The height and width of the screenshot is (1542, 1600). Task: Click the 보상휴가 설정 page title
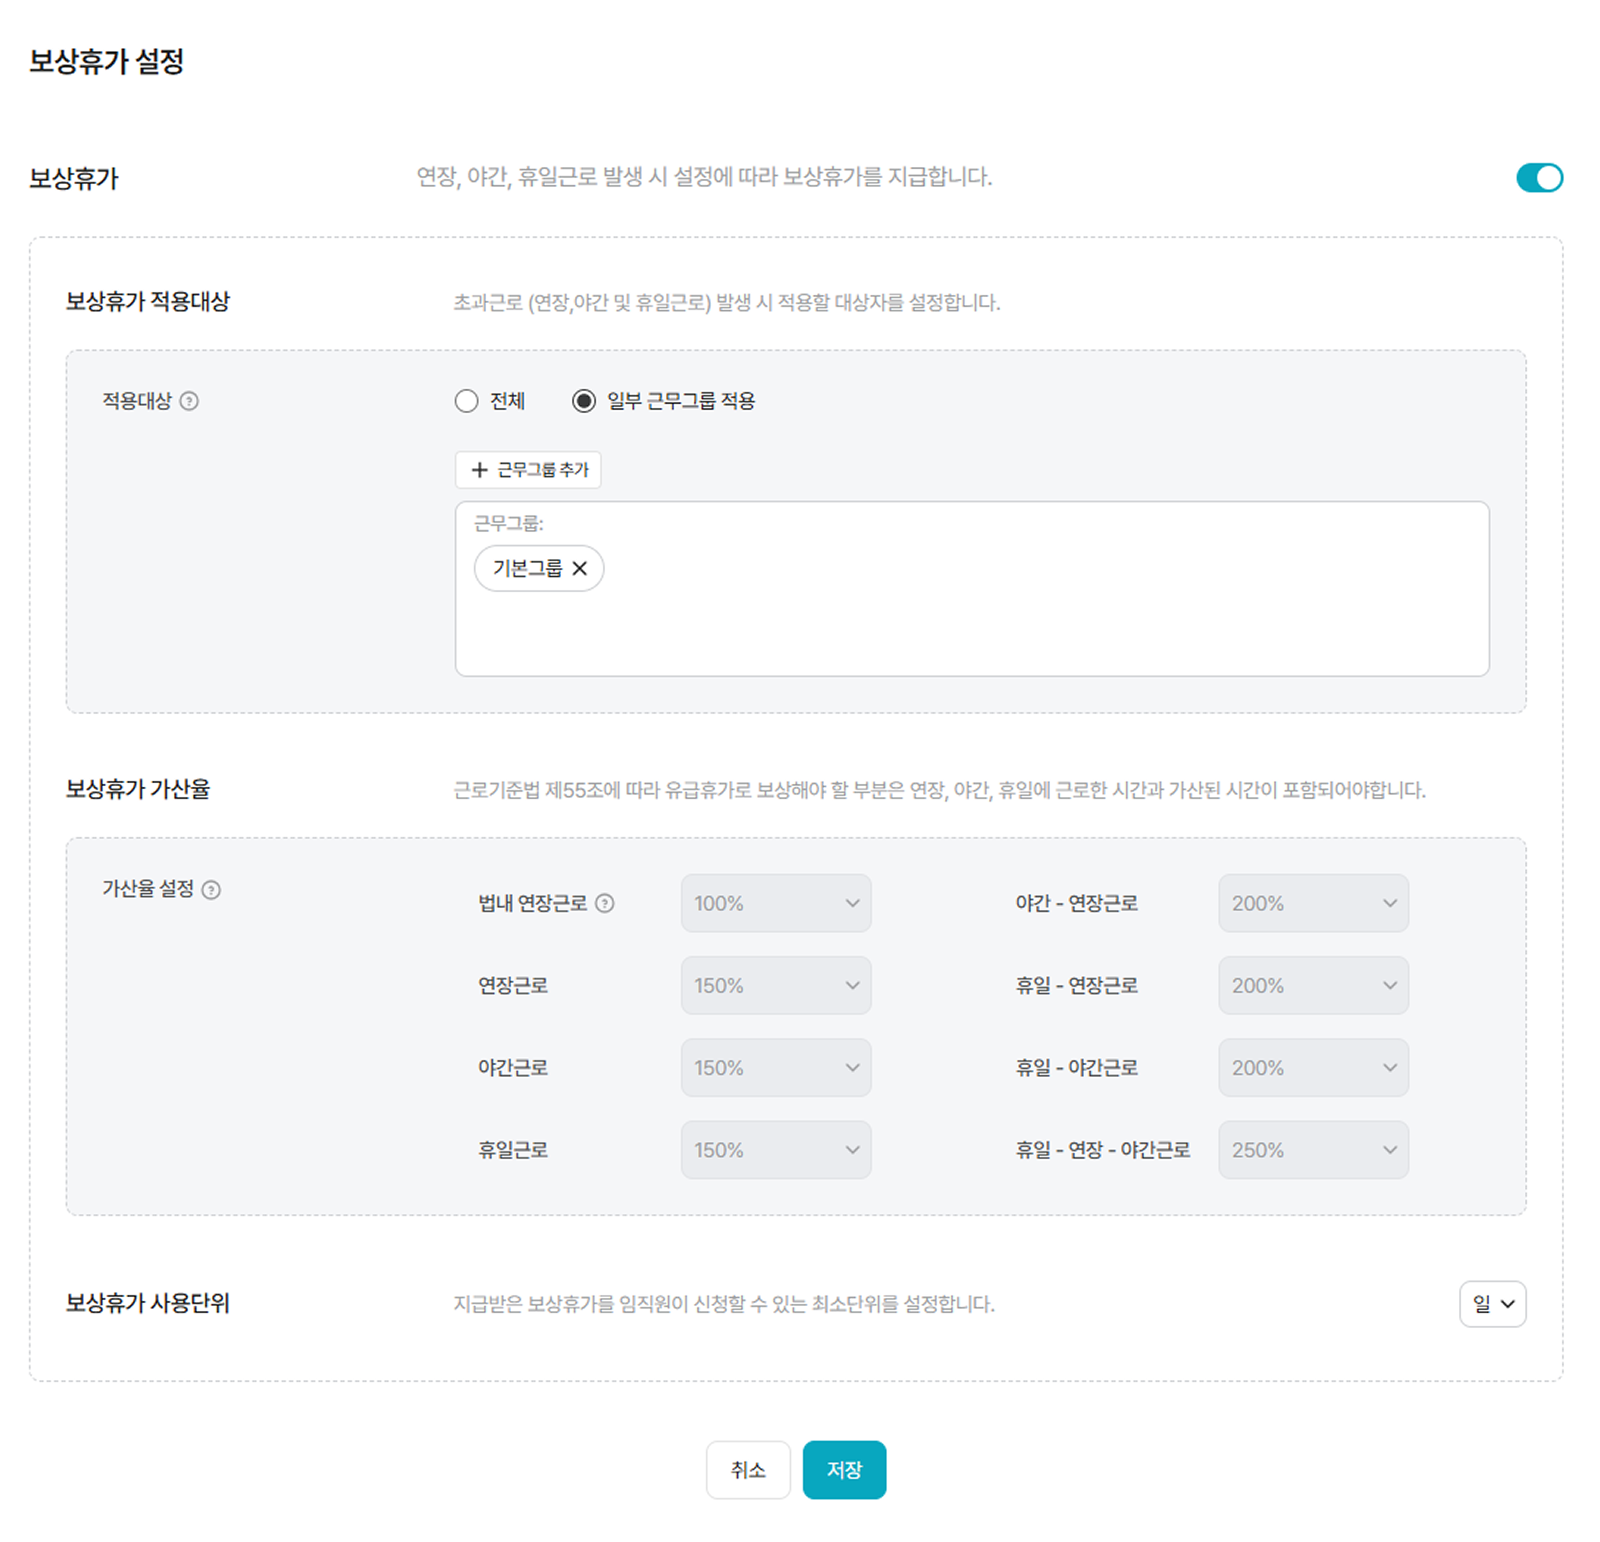[106, 61]
